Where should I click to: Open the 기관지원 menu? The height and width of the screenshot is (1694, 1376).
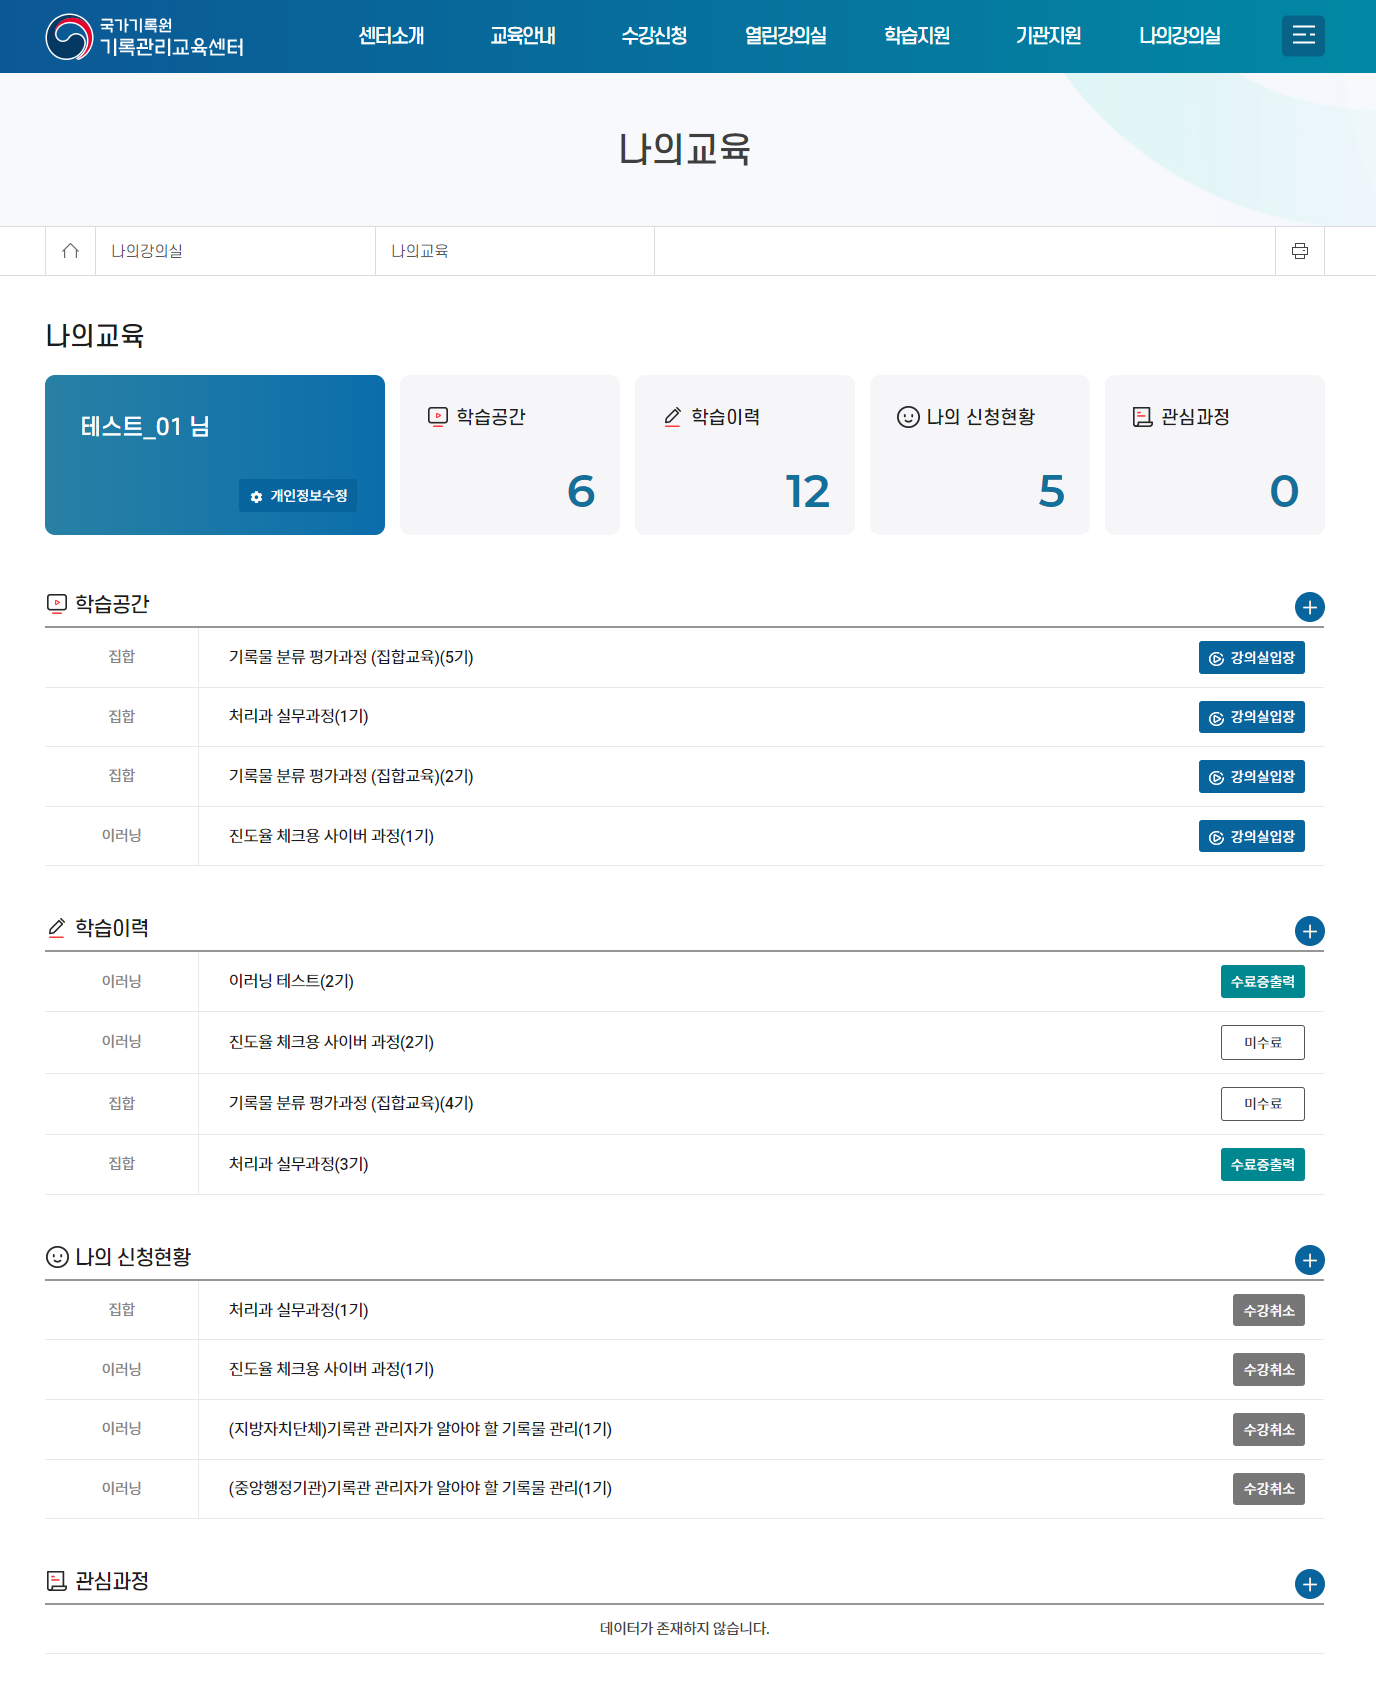click(1048, 36)
